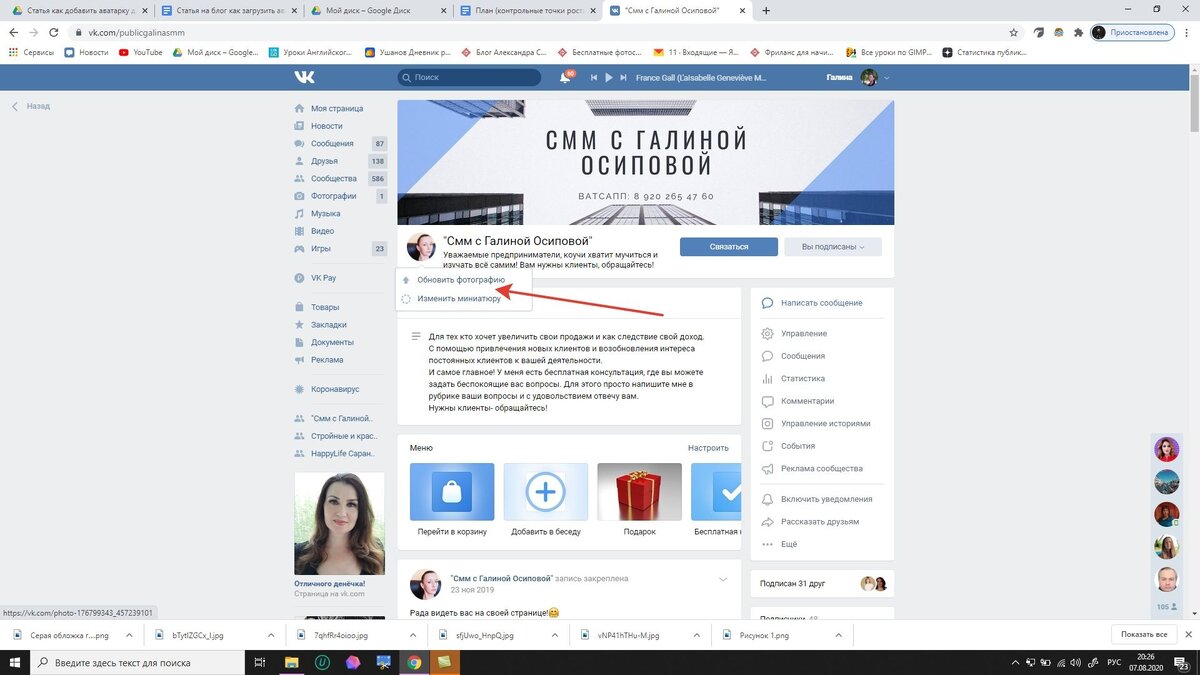Click the previous track button in header

click(594, 77)
